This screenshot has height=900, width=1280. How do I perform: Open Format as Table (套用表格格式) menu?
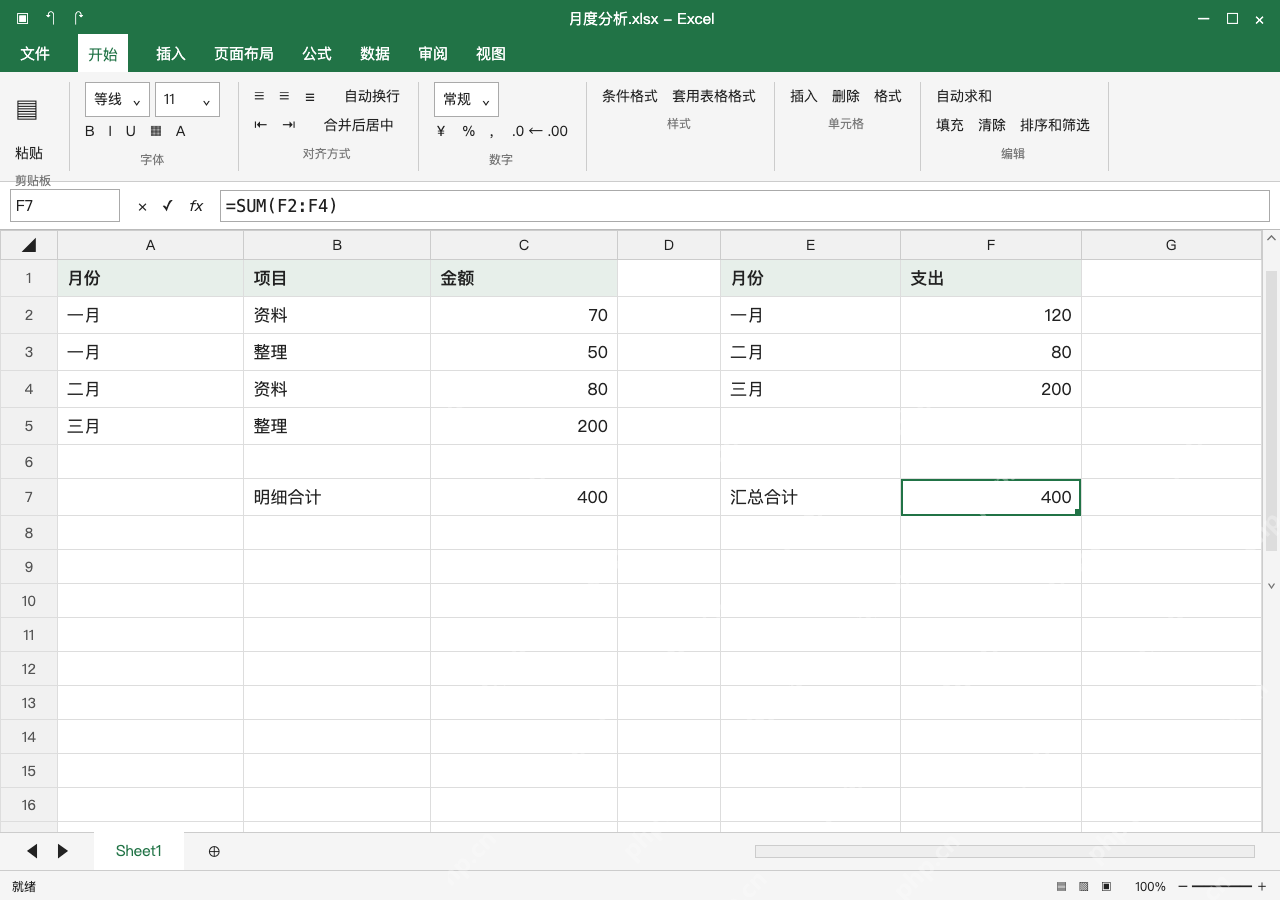(x=714, y=96)
